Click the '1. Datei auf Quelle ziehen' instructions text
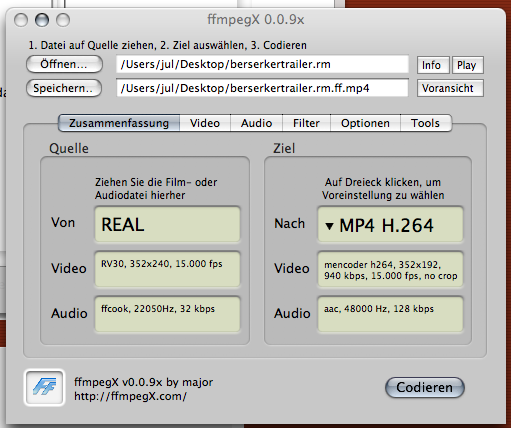This screenshot has width=511, height=428. [167, 45]
